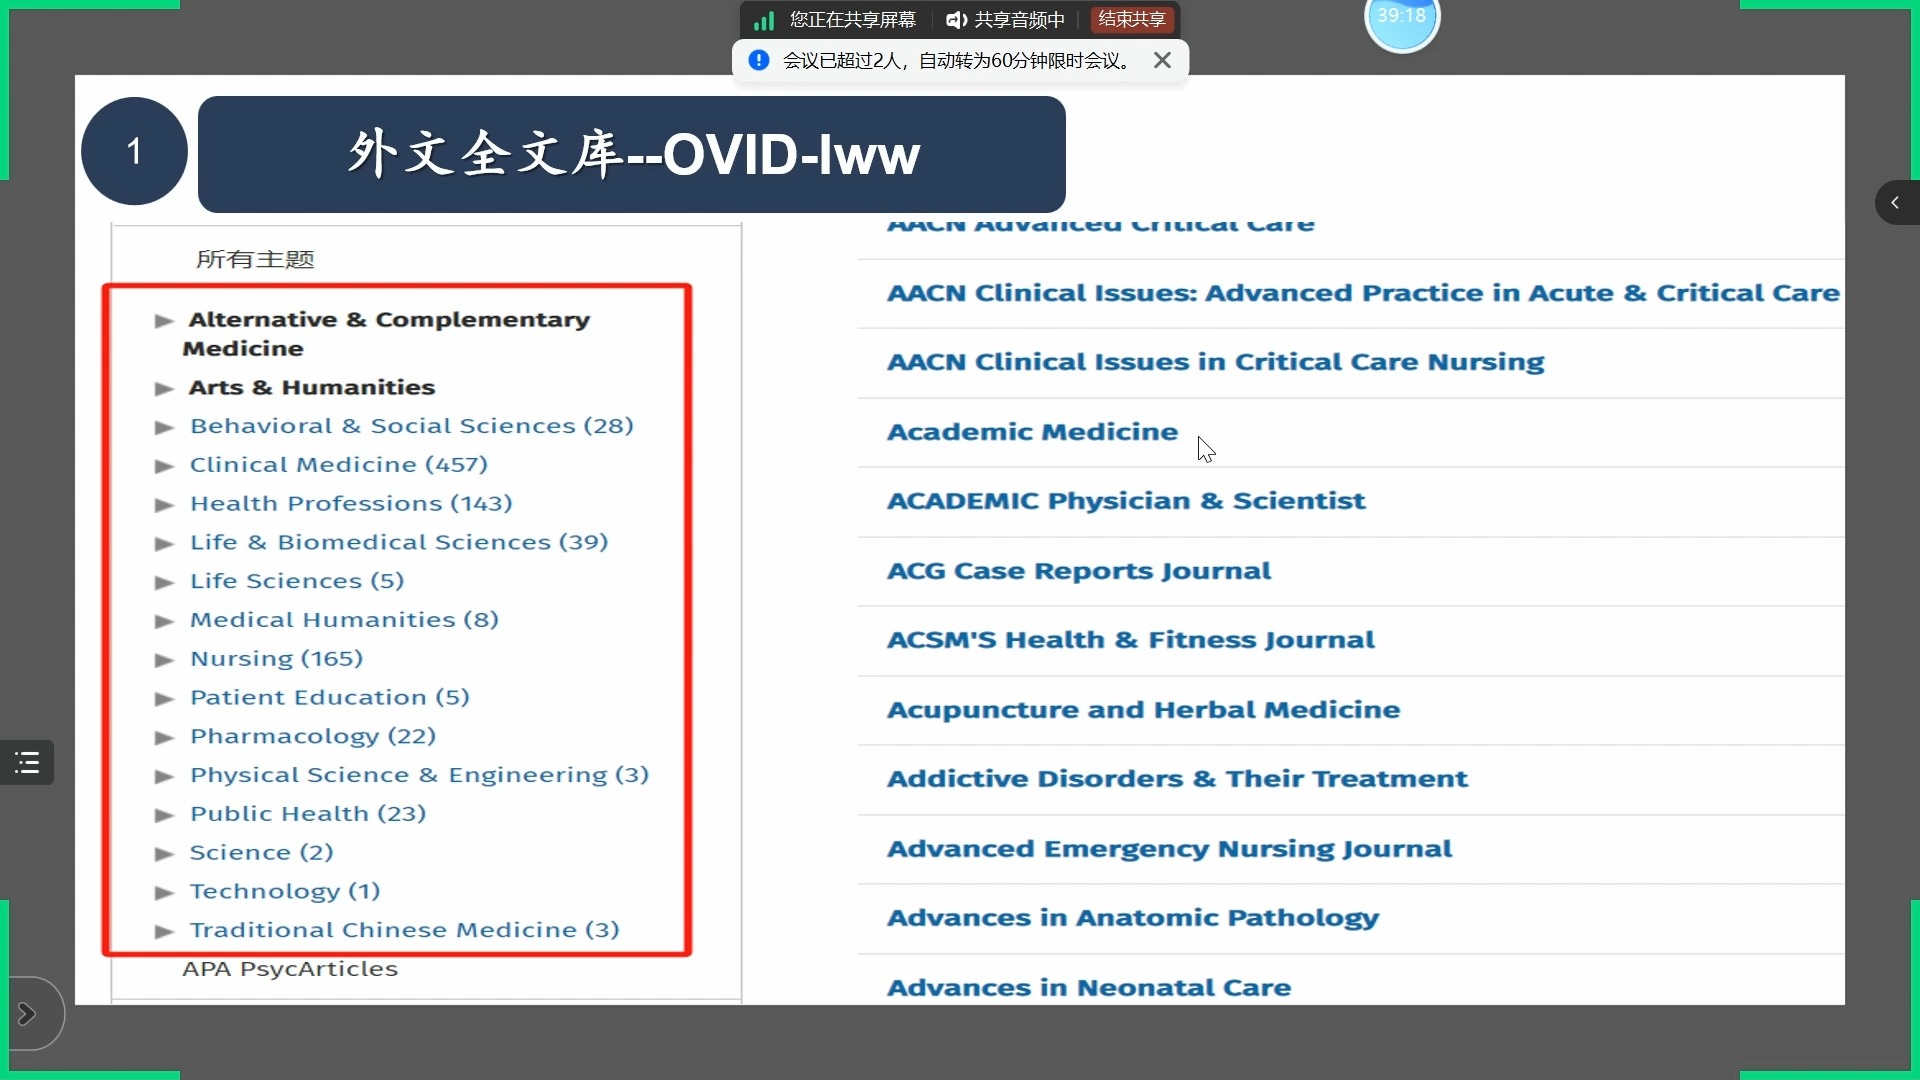
Task: Expand the Pharmacology (22) triangle
Action: click(x=164, y=738)
